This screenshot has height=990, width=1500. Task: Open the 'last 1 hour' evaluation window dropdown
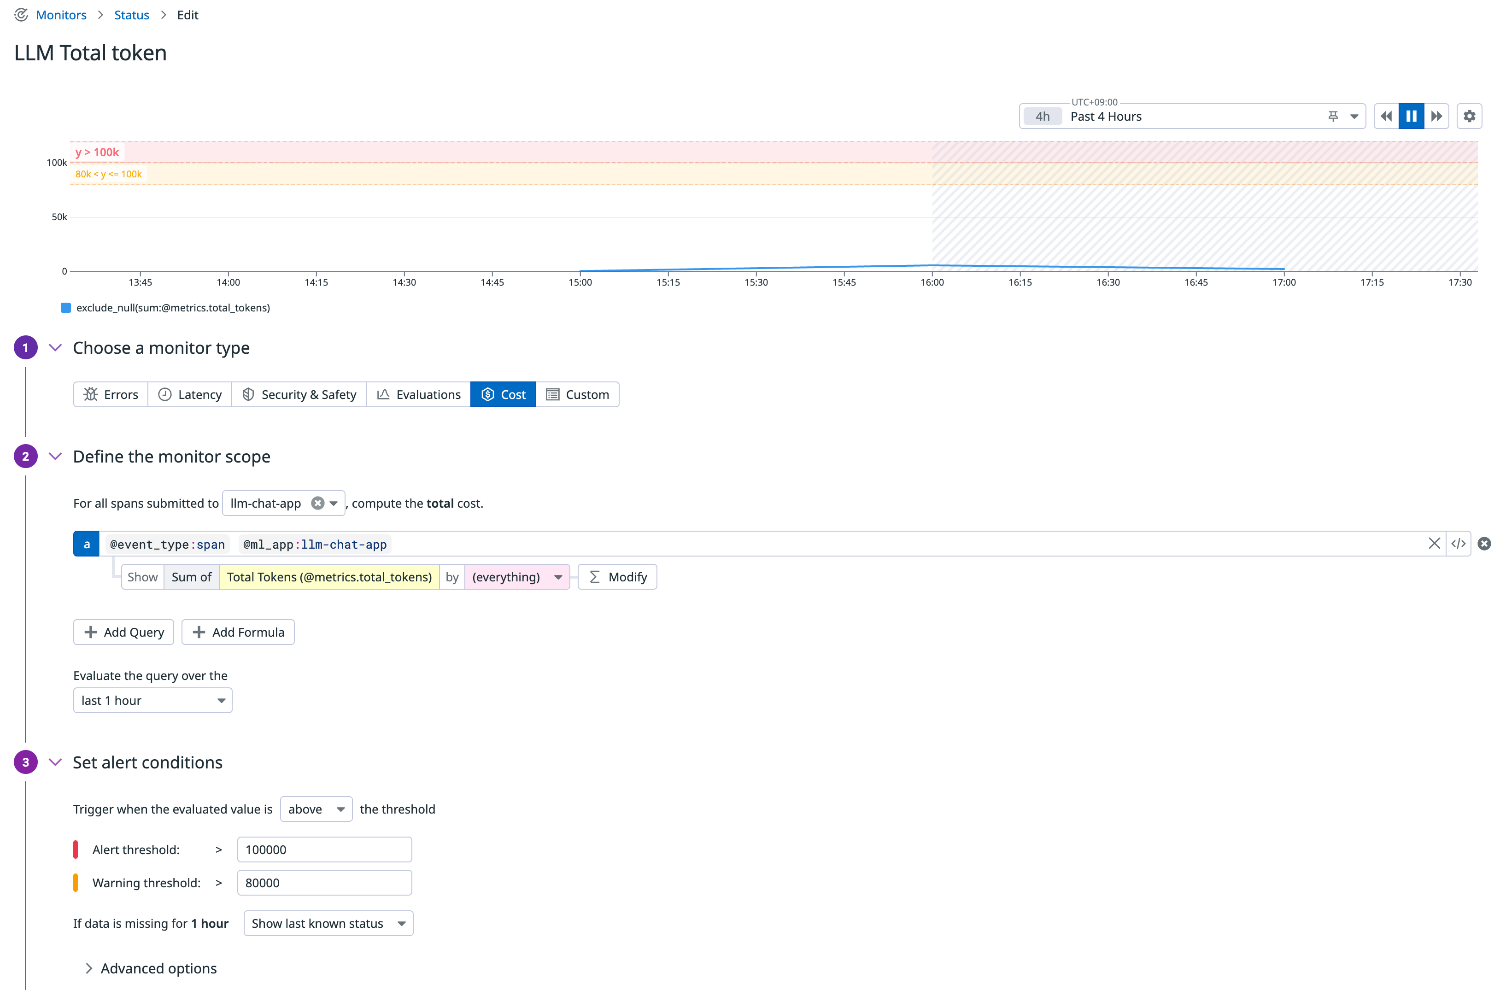153,701
